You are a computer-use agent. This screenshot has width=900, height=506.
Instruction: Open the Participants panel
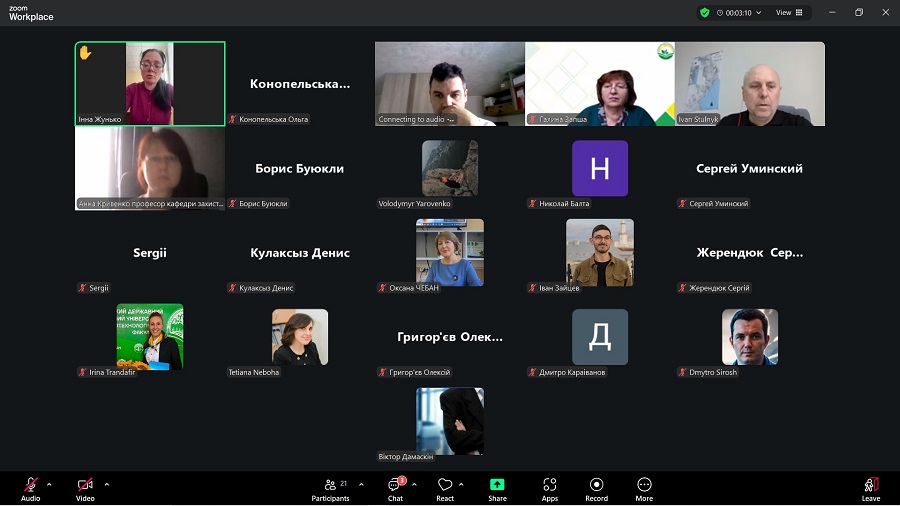pos(330,489)
